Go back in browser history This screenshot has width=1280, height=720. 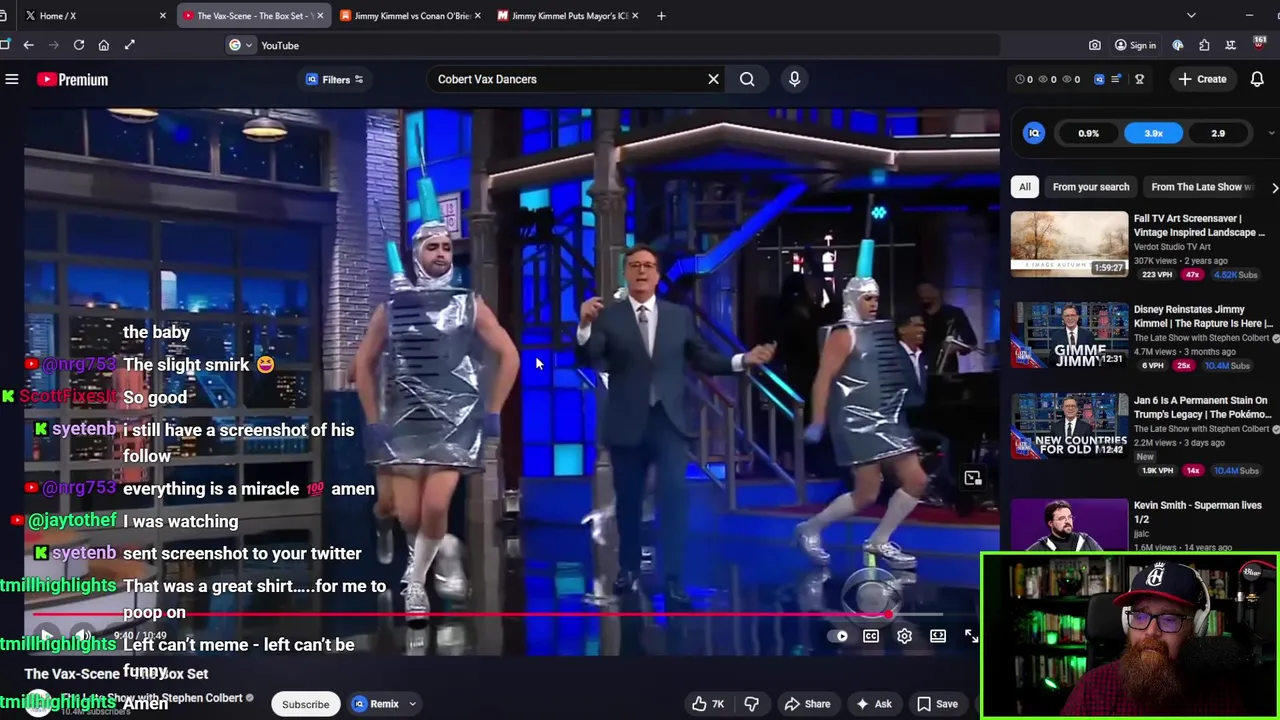pos(28,45)
